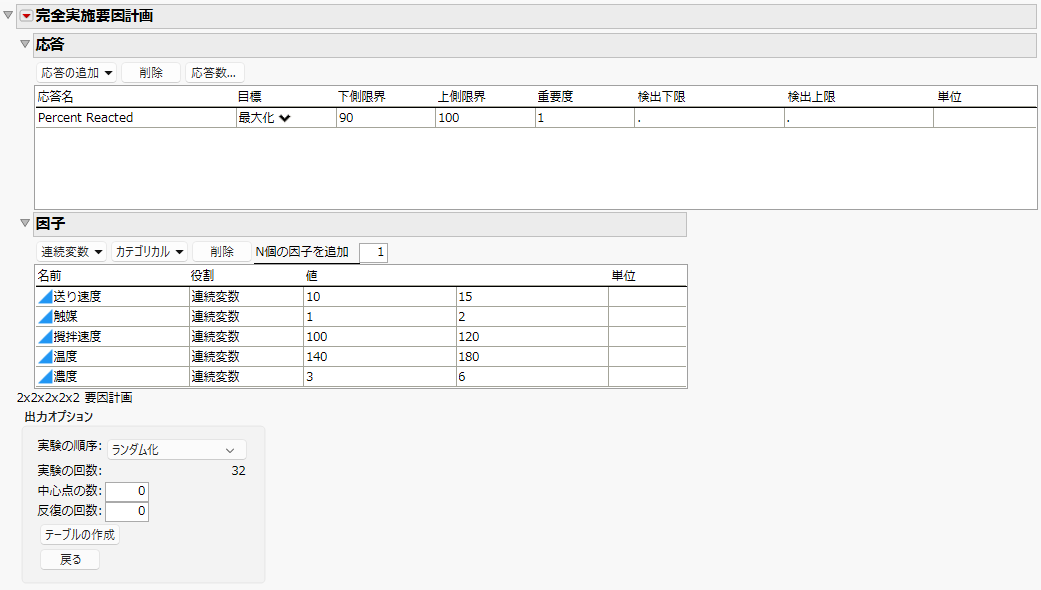Click the 戻る button
Image resolution: width=1041 pixels, height=590 pixels.
pyautogui.click(x=70, y=559)
